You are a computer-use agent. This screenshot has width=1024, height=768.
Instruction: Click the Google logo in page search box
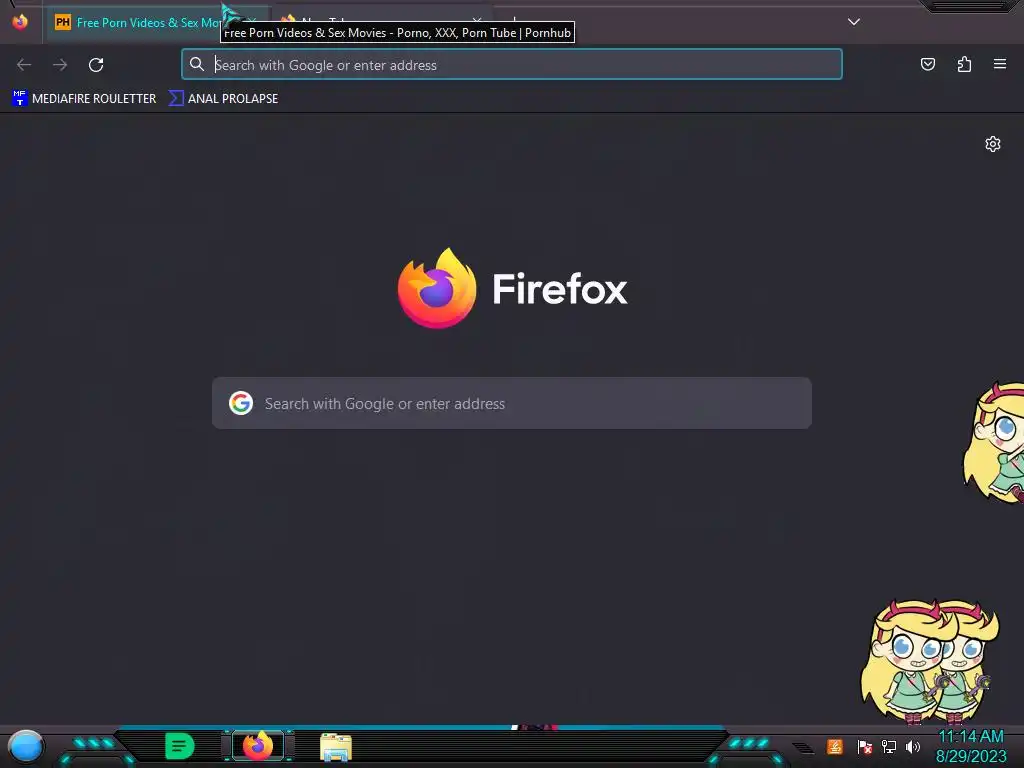241,403
